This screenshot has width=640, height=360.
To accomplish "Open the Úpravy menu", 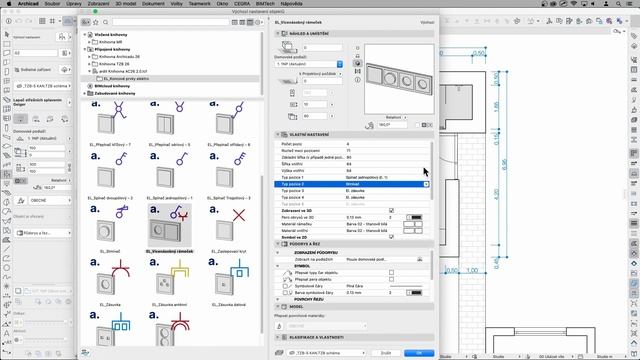I will coord(73,4).
